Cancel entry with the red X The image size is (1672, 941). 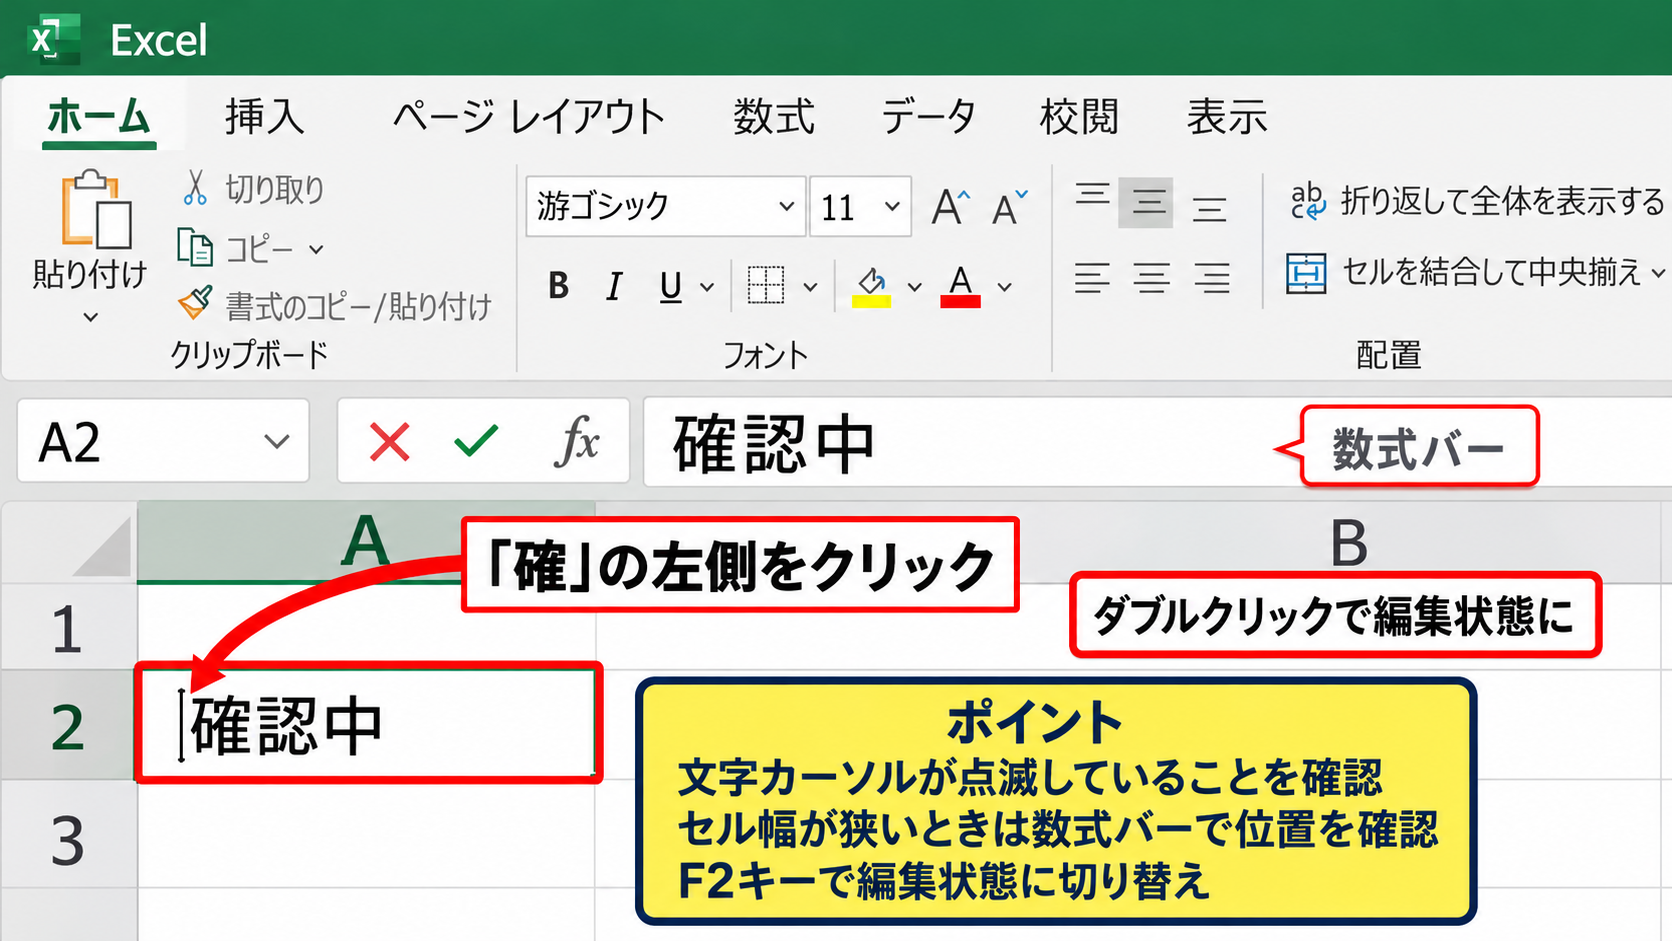pyautogui.click(x=389, y=441)
